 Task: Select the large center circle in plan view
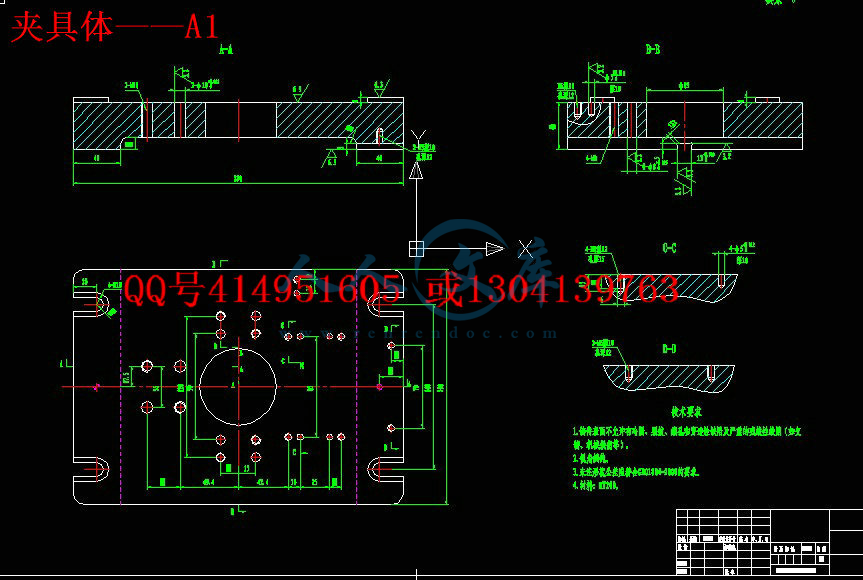(238, 386)
